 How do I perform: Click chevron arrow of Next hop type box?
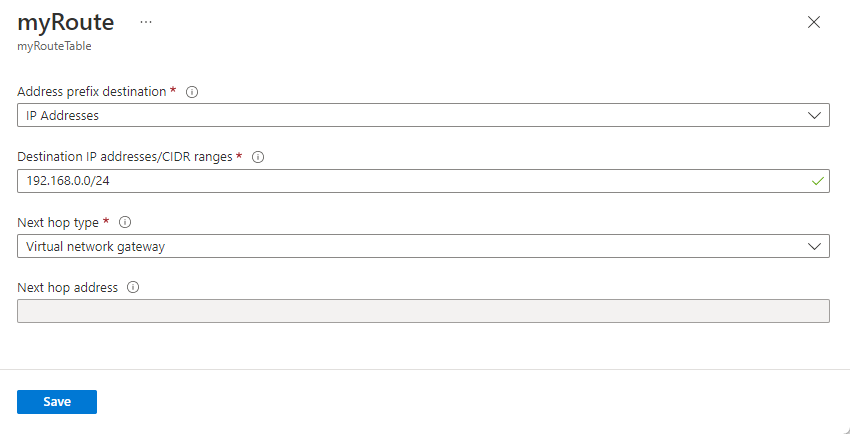point(814,246)
